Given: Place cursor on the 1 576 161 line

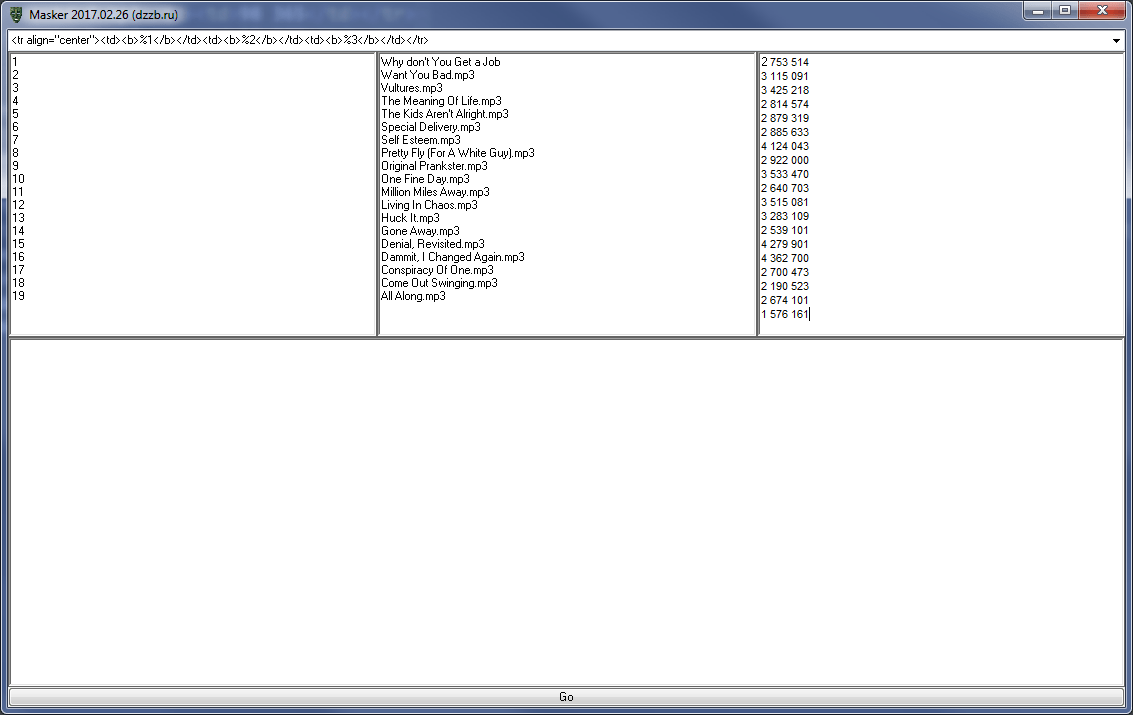Looking at the screenshot, I should coord(785,314).
